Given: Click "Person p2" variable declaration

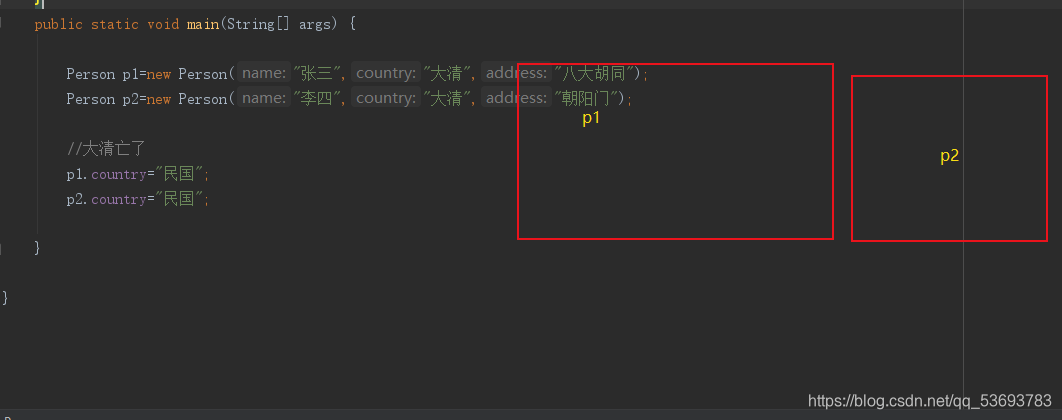Looking at the screenshot, I should (102, 99).
